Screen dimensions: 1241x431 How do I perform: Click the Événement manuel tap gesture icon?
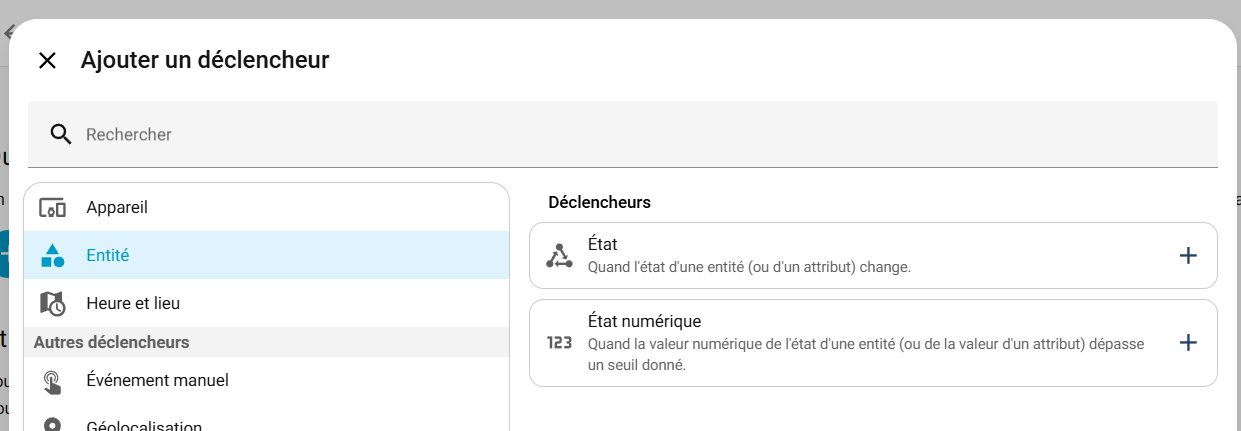53,381
